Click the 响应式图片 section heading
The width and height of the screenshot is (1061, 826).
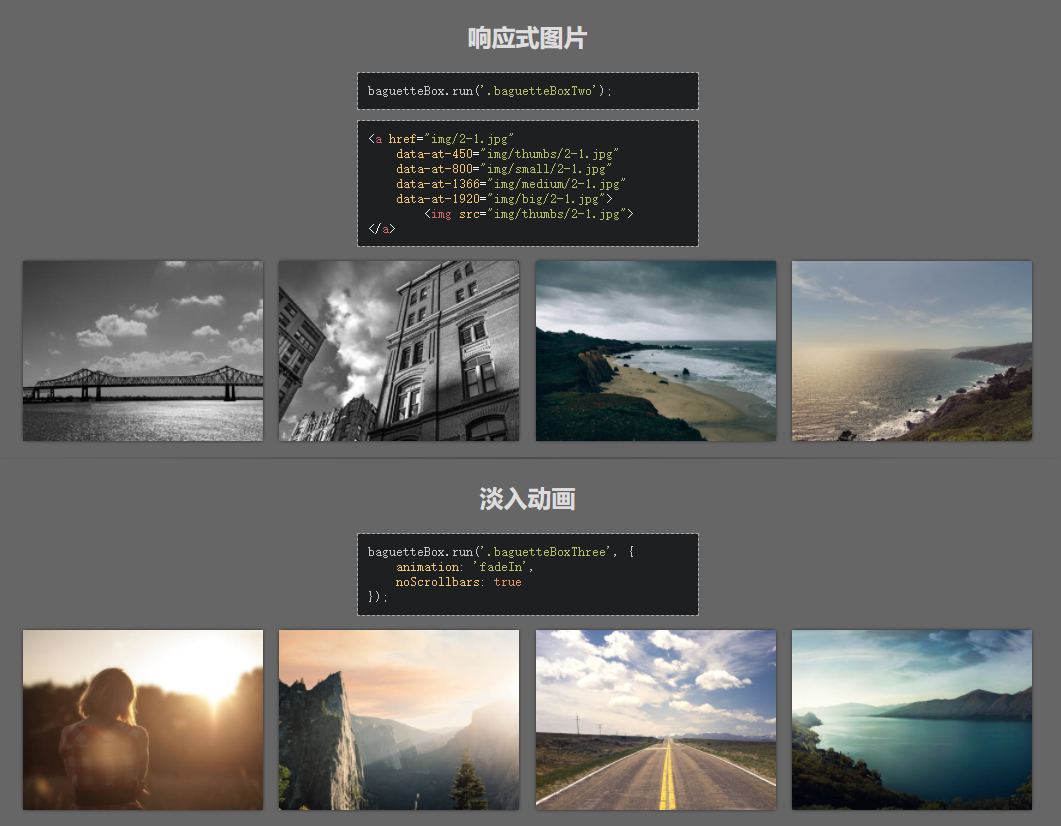[528, 39]
